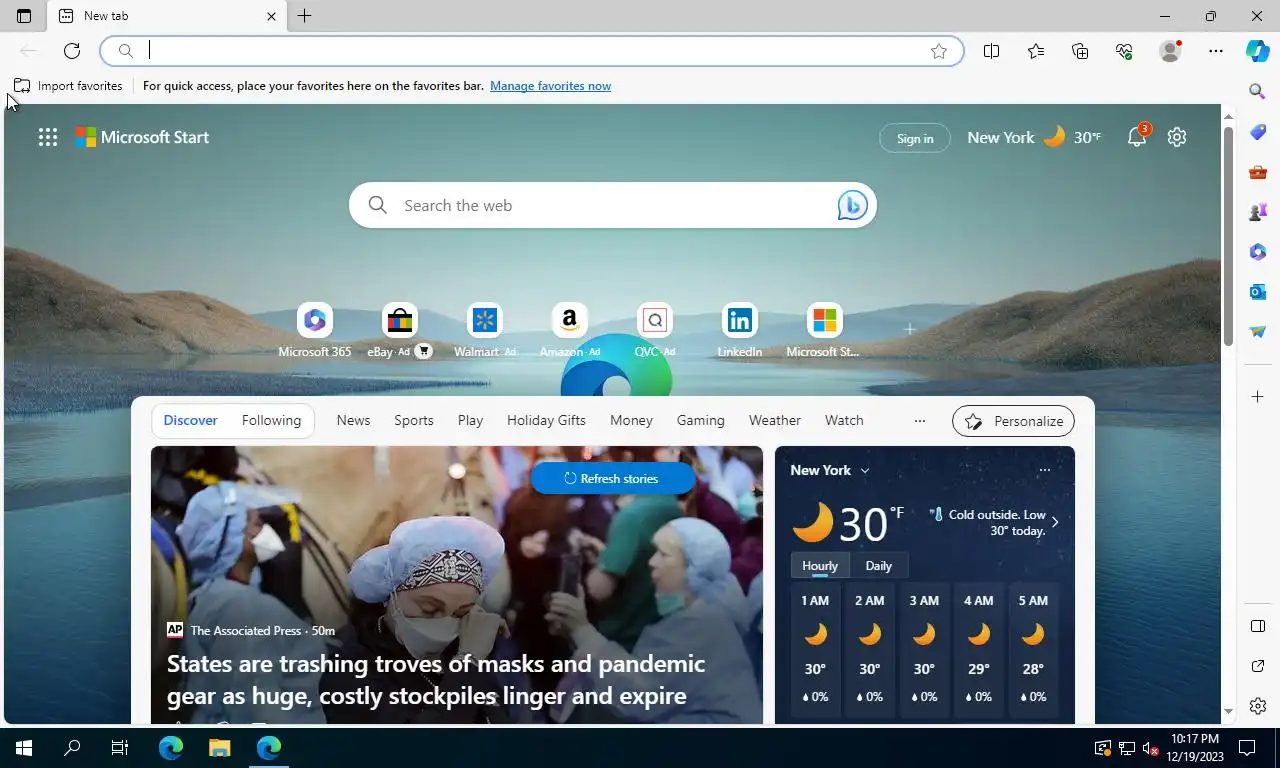Open the Copilot icon
This screenshot has height=768, width=1280.
point(1258,51)
